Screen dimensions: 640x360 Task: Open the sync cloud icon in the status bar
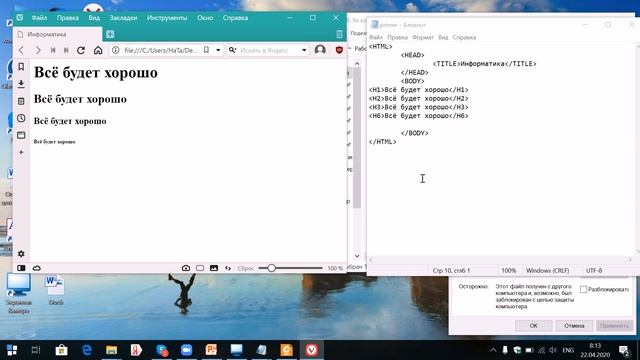[37, 268]
